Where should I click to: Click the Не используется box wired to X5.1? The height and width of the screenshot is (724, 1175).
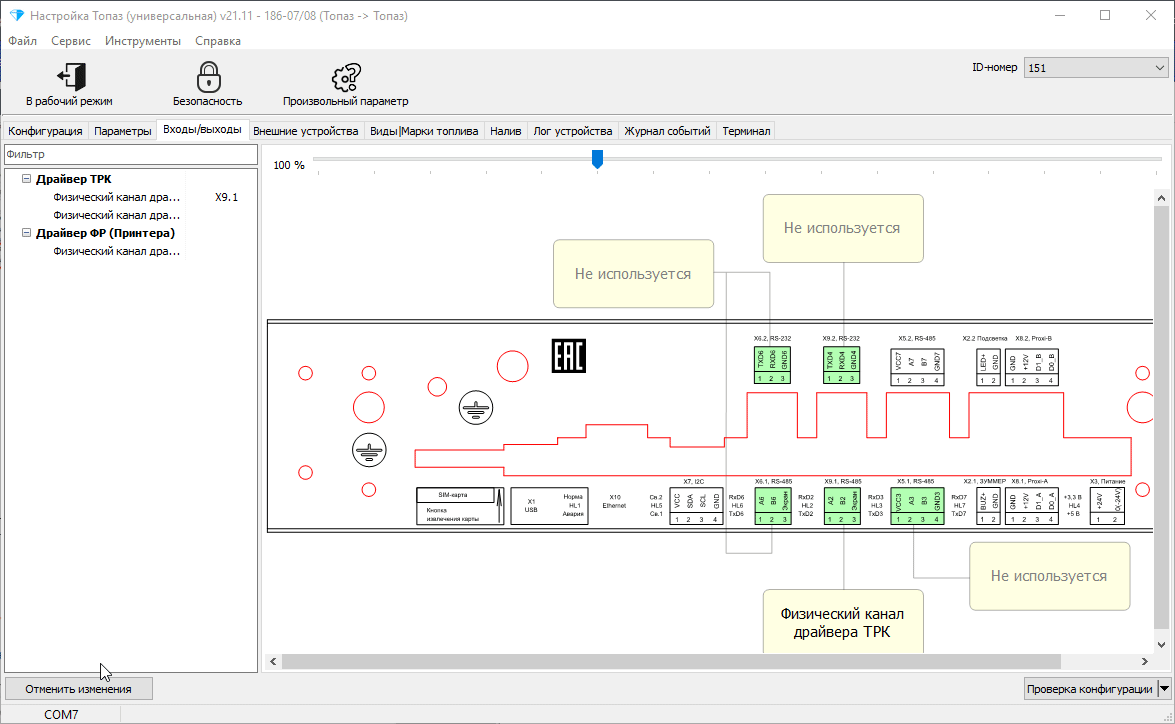(1049, 576)
